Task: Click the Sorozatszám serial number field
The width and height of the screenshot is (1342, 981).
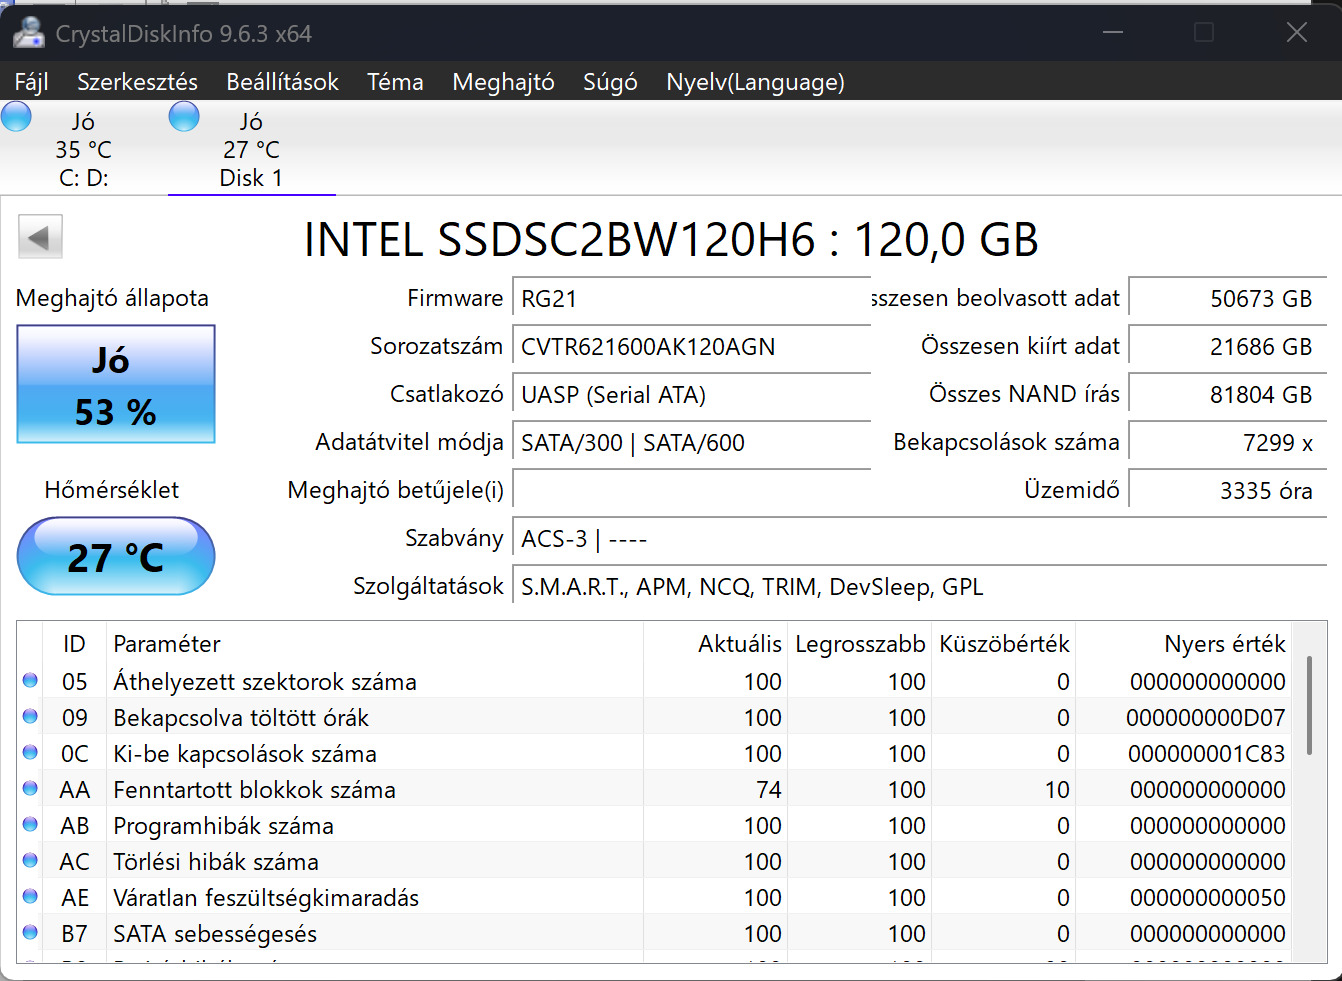Action: [690, 347]
